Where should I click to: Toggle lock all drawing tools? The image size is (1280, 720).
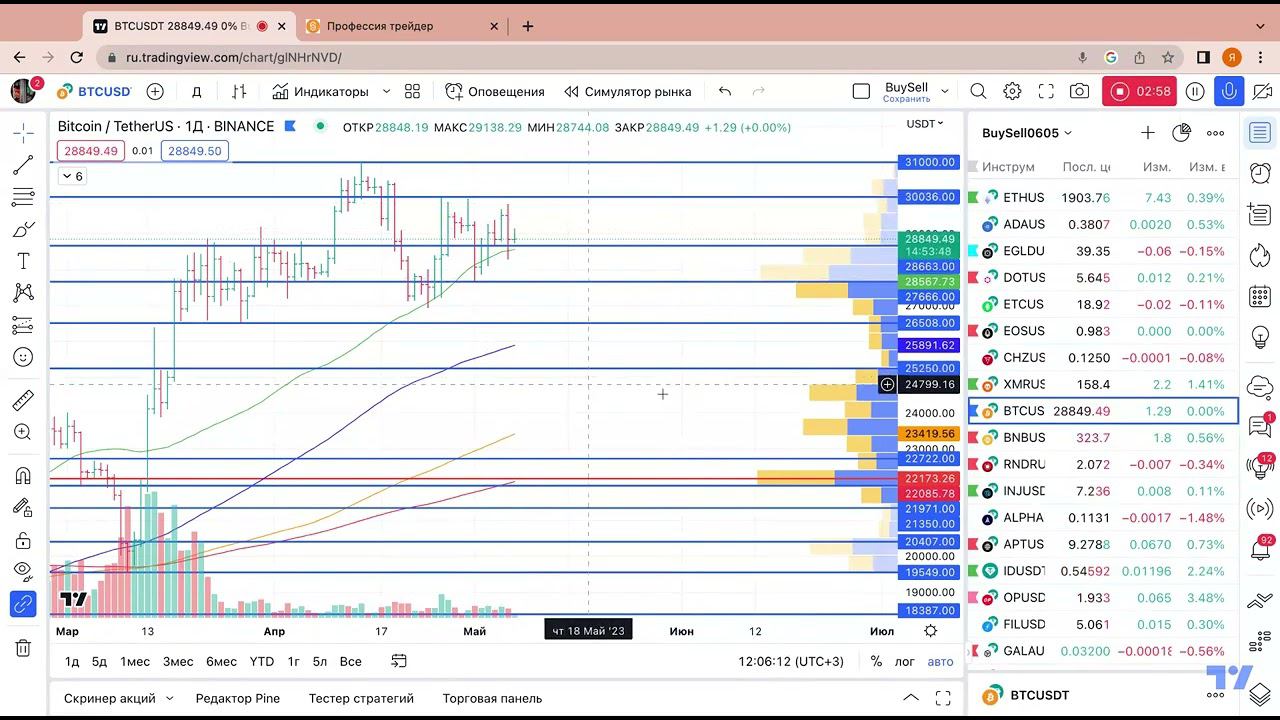[x=23, y=540]
